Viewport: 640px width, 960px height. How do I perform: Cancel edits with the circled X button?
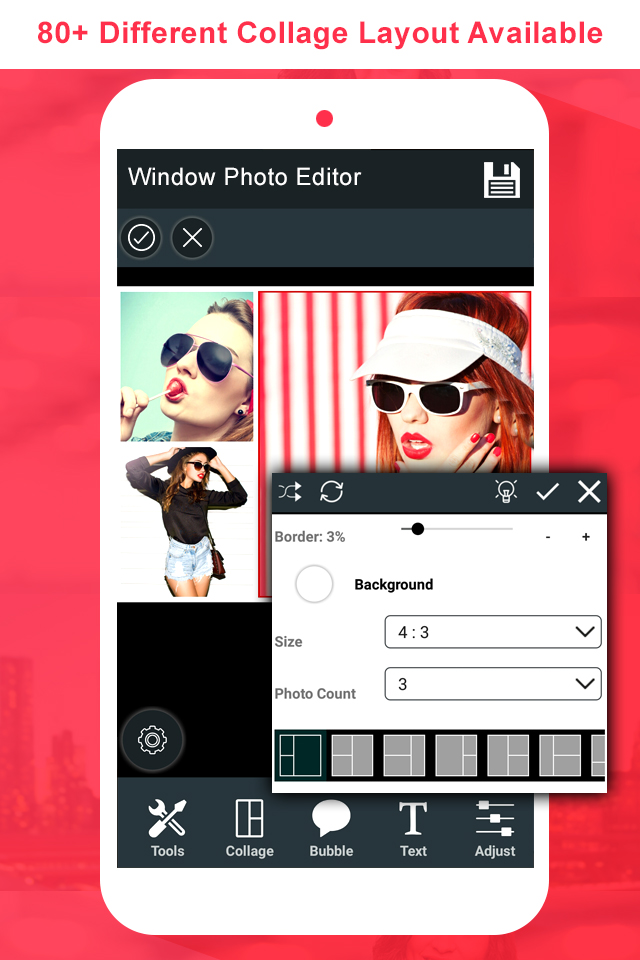[x=192, y=238]
